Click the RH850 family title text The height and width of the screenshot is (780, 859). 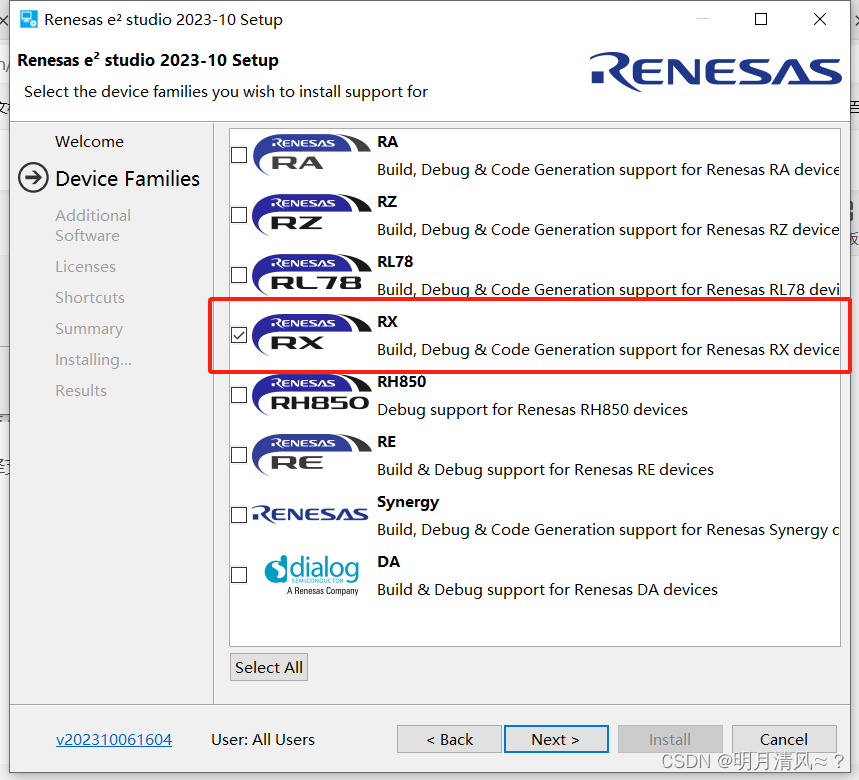click(x=402, y=382)
